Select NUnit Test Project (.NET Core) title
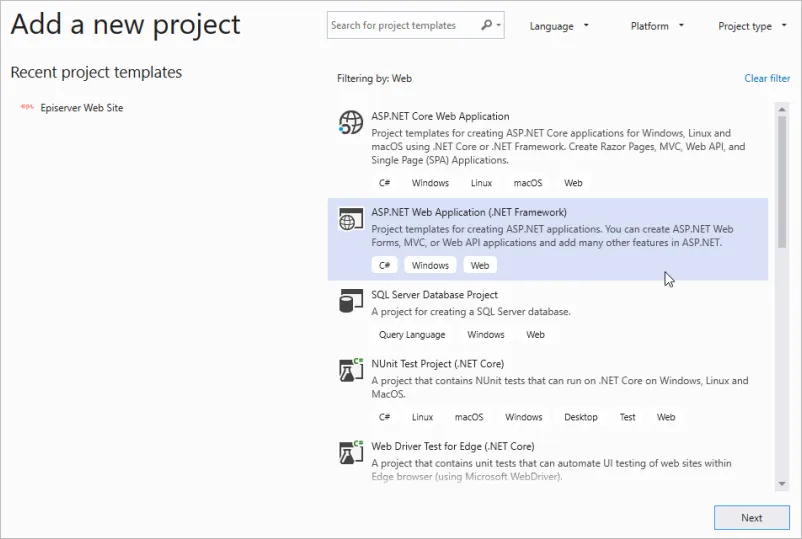This screenshot has width=802, height=539. (437, 364)
